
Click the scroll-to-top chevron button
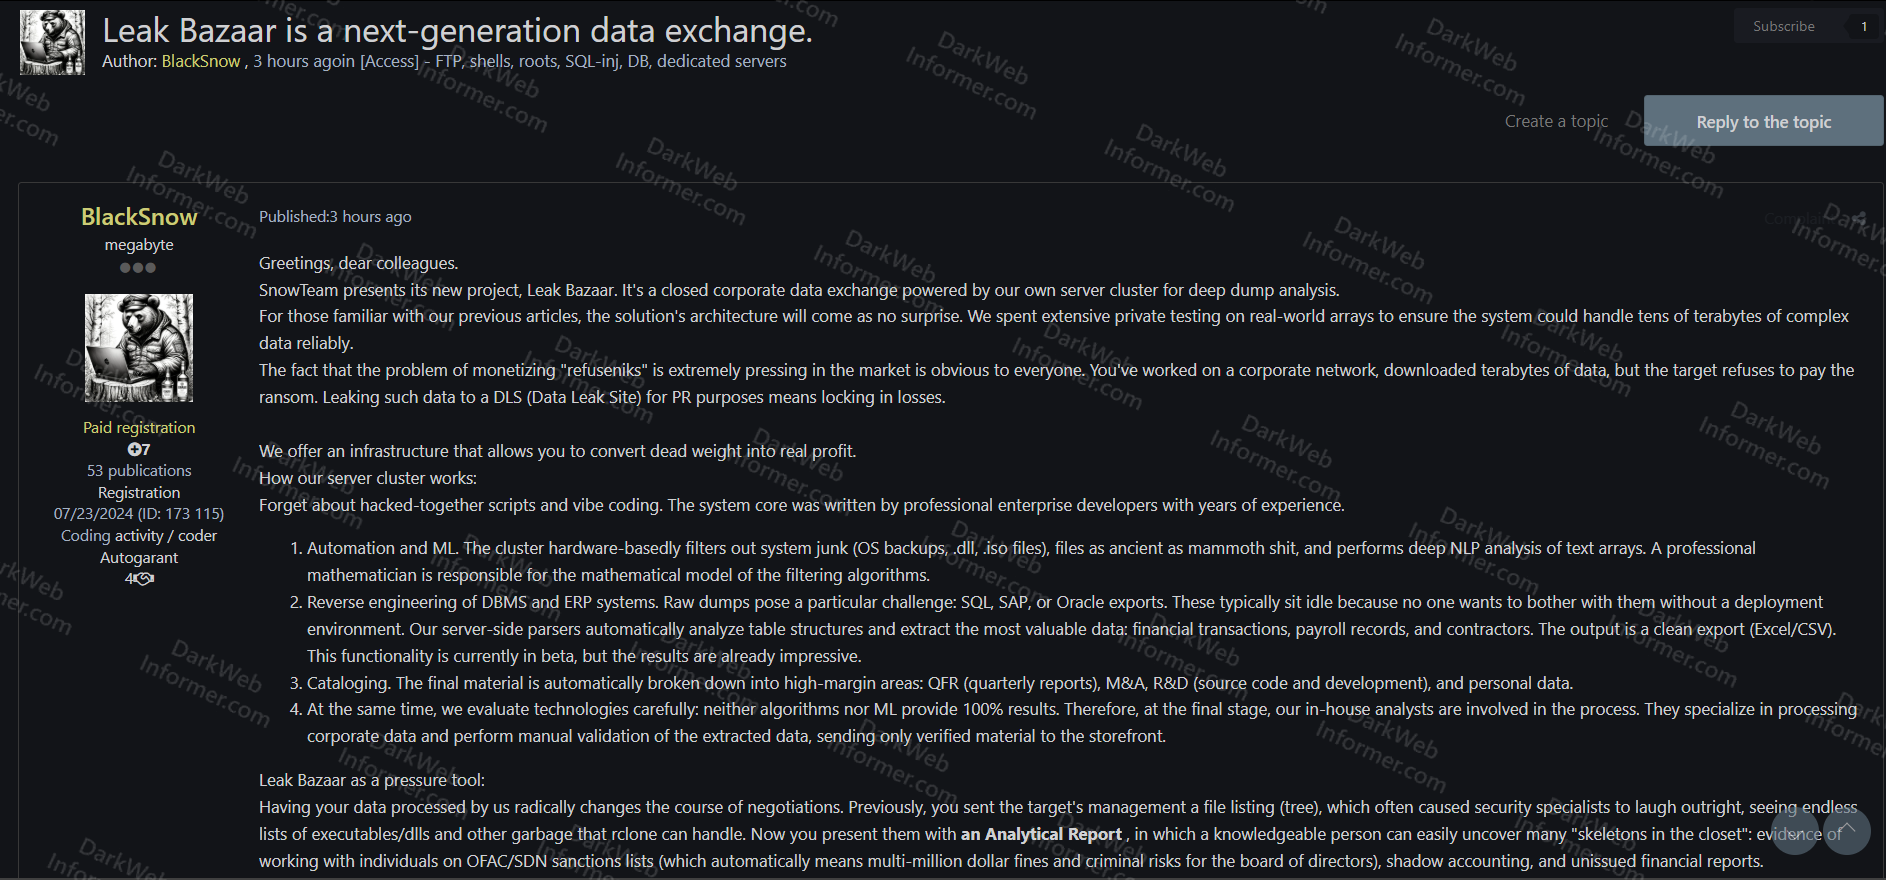pos(1849,831)
